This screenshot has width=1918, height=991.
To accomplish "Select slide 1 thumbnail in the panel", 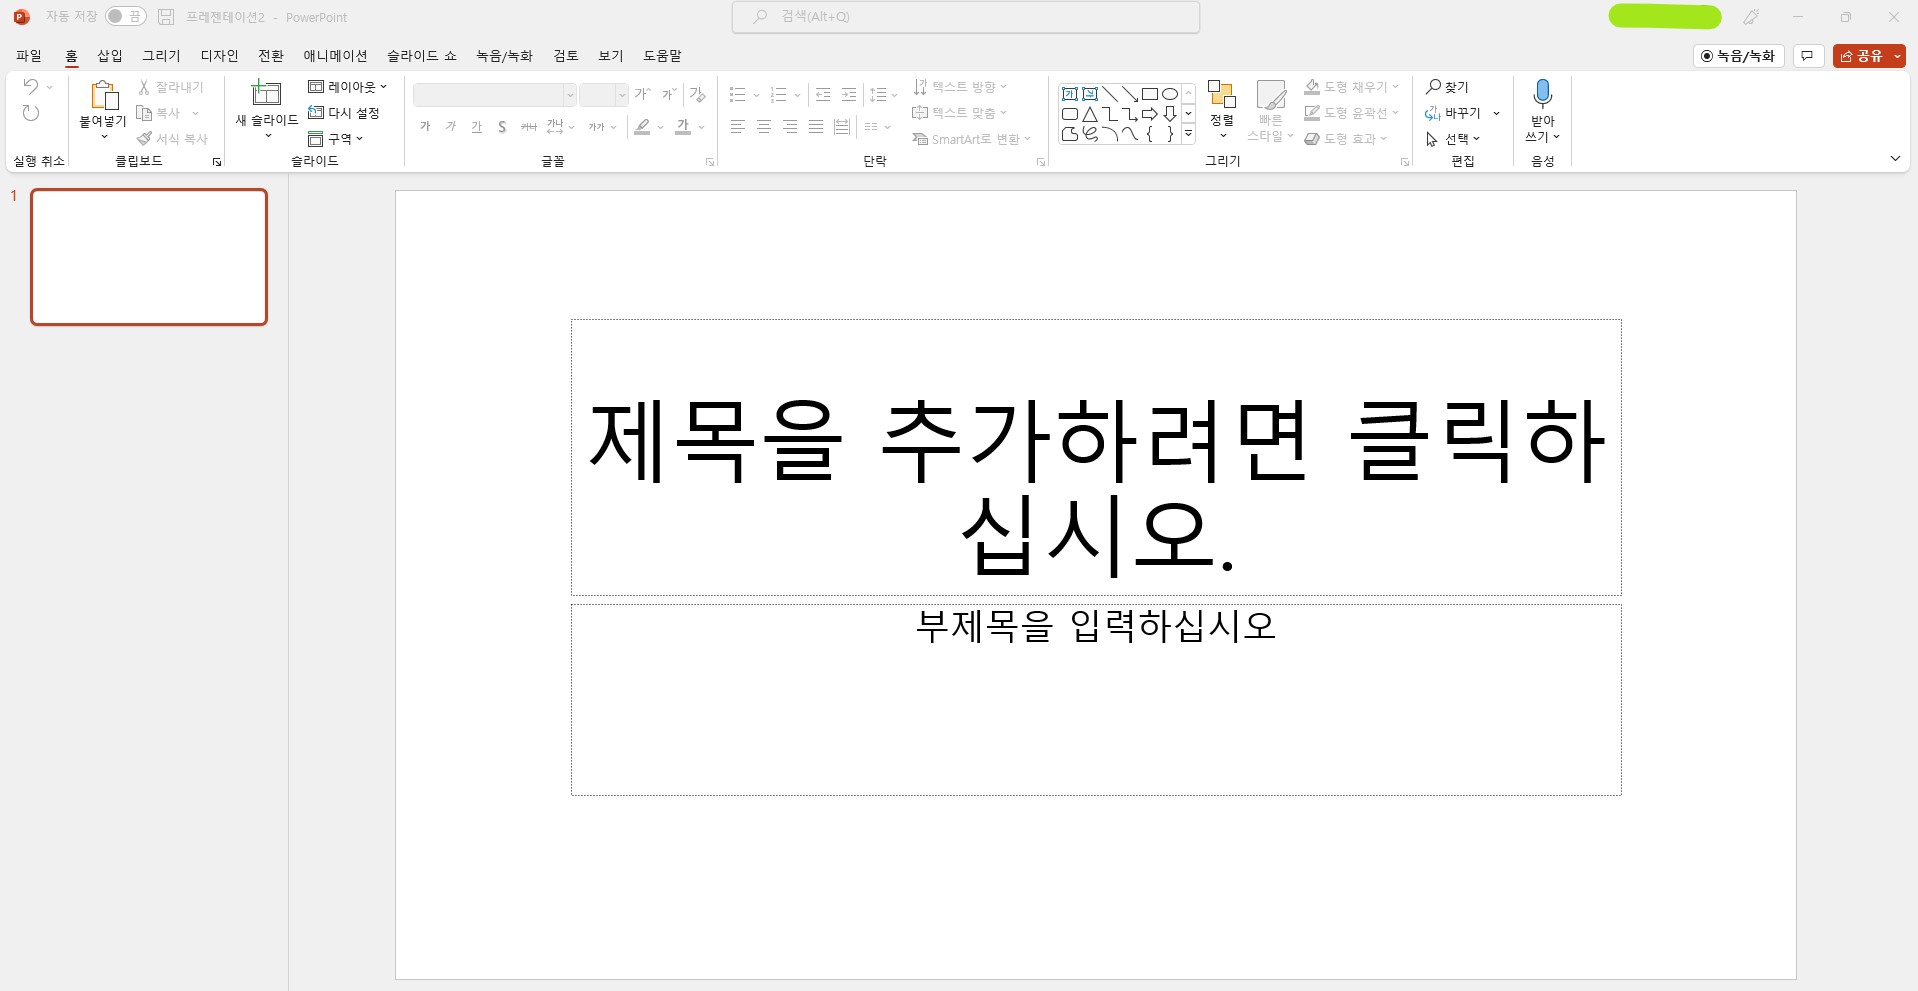I will click(x=149, y=257).
